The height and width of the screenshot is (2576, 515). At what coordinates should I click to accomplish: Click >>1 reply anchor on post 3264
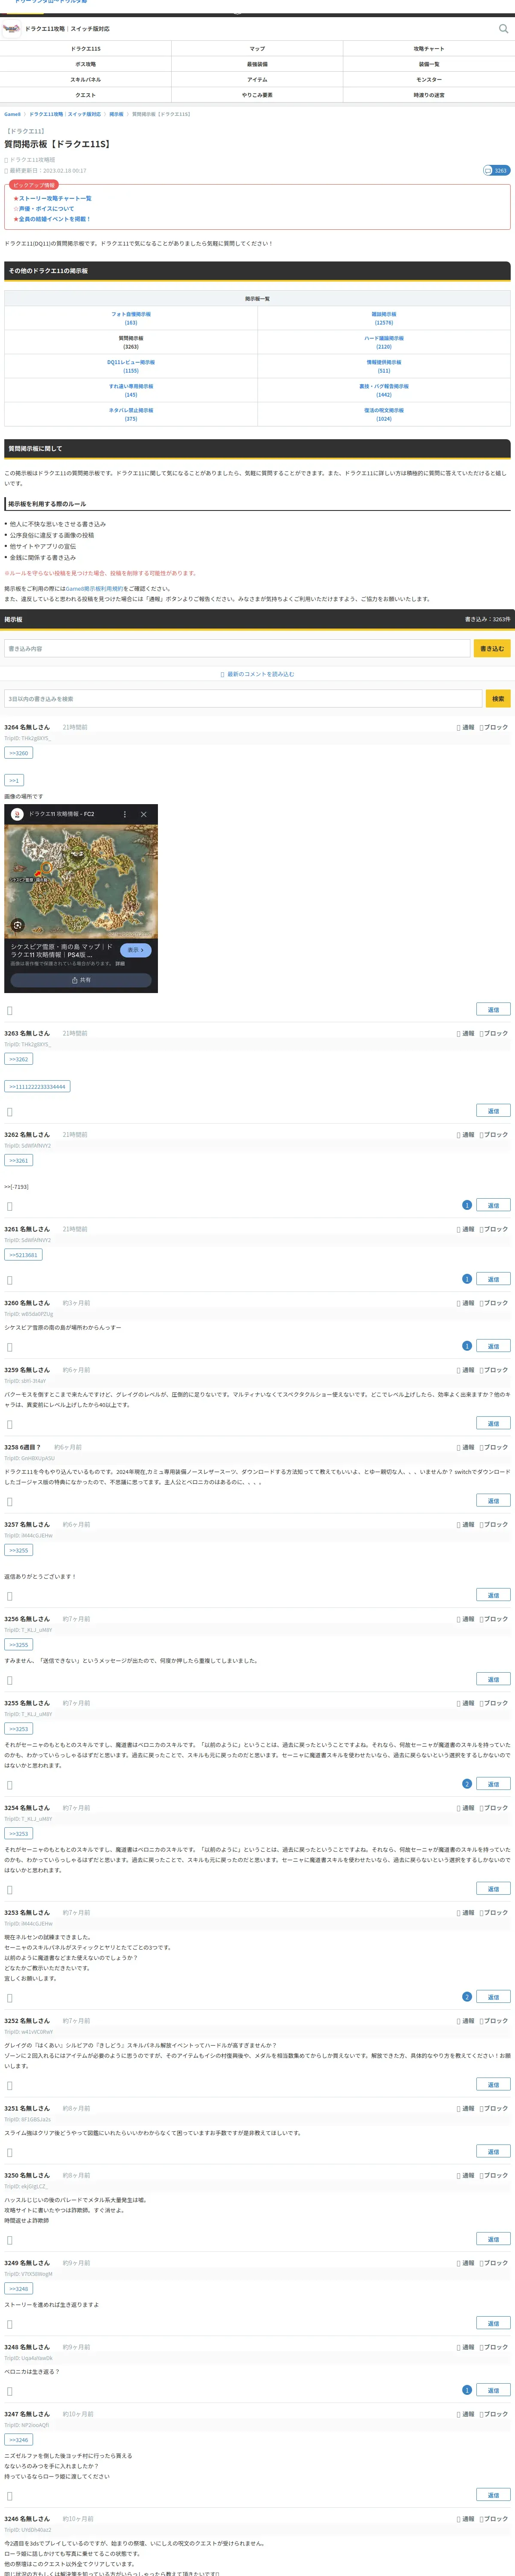click(x=14, y=780)
